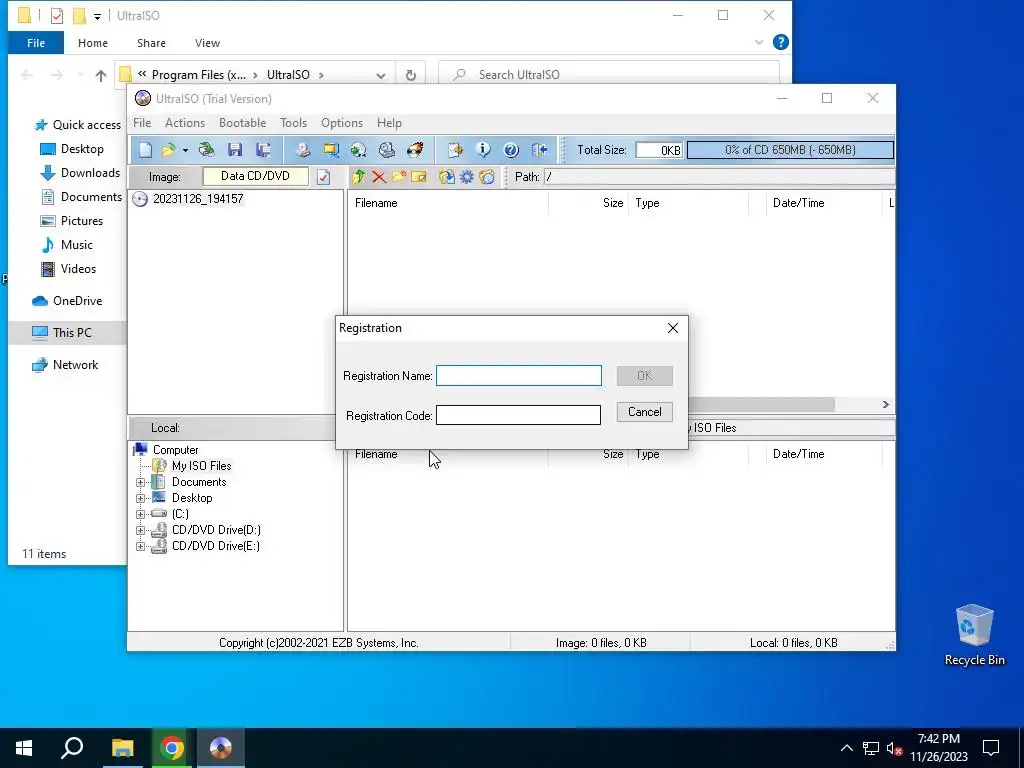Screen dimensions: 1024x768
Task: Click the New image toolbar icon
Action: point(146,150)
